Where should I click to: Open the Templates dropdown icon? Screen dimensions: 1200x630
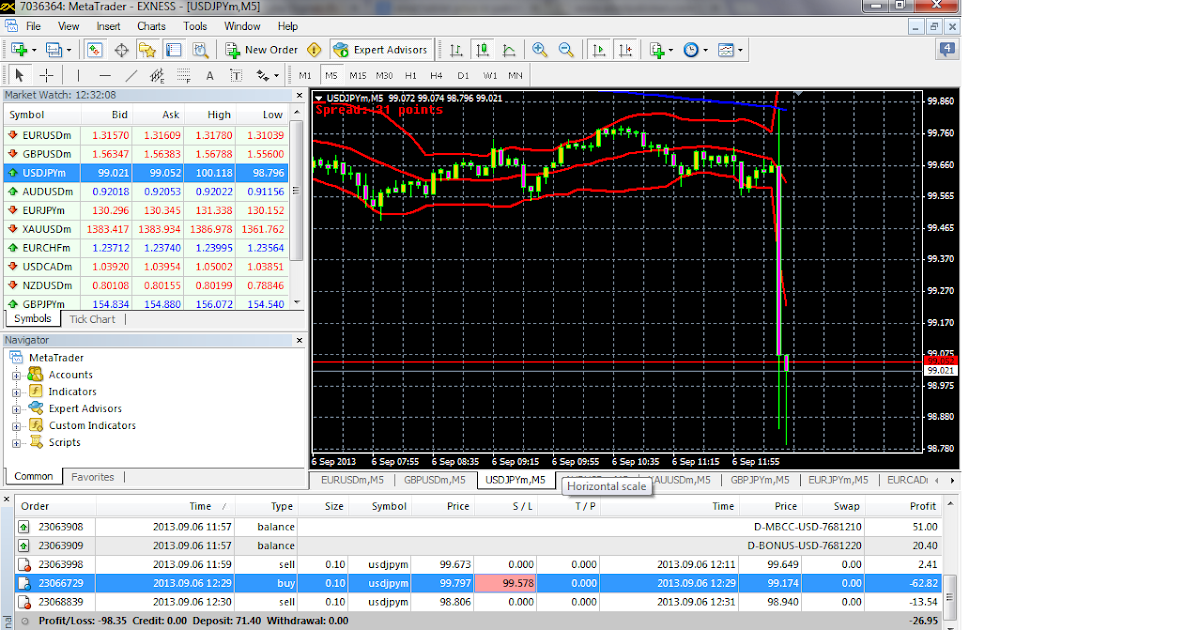click(729, 49)
